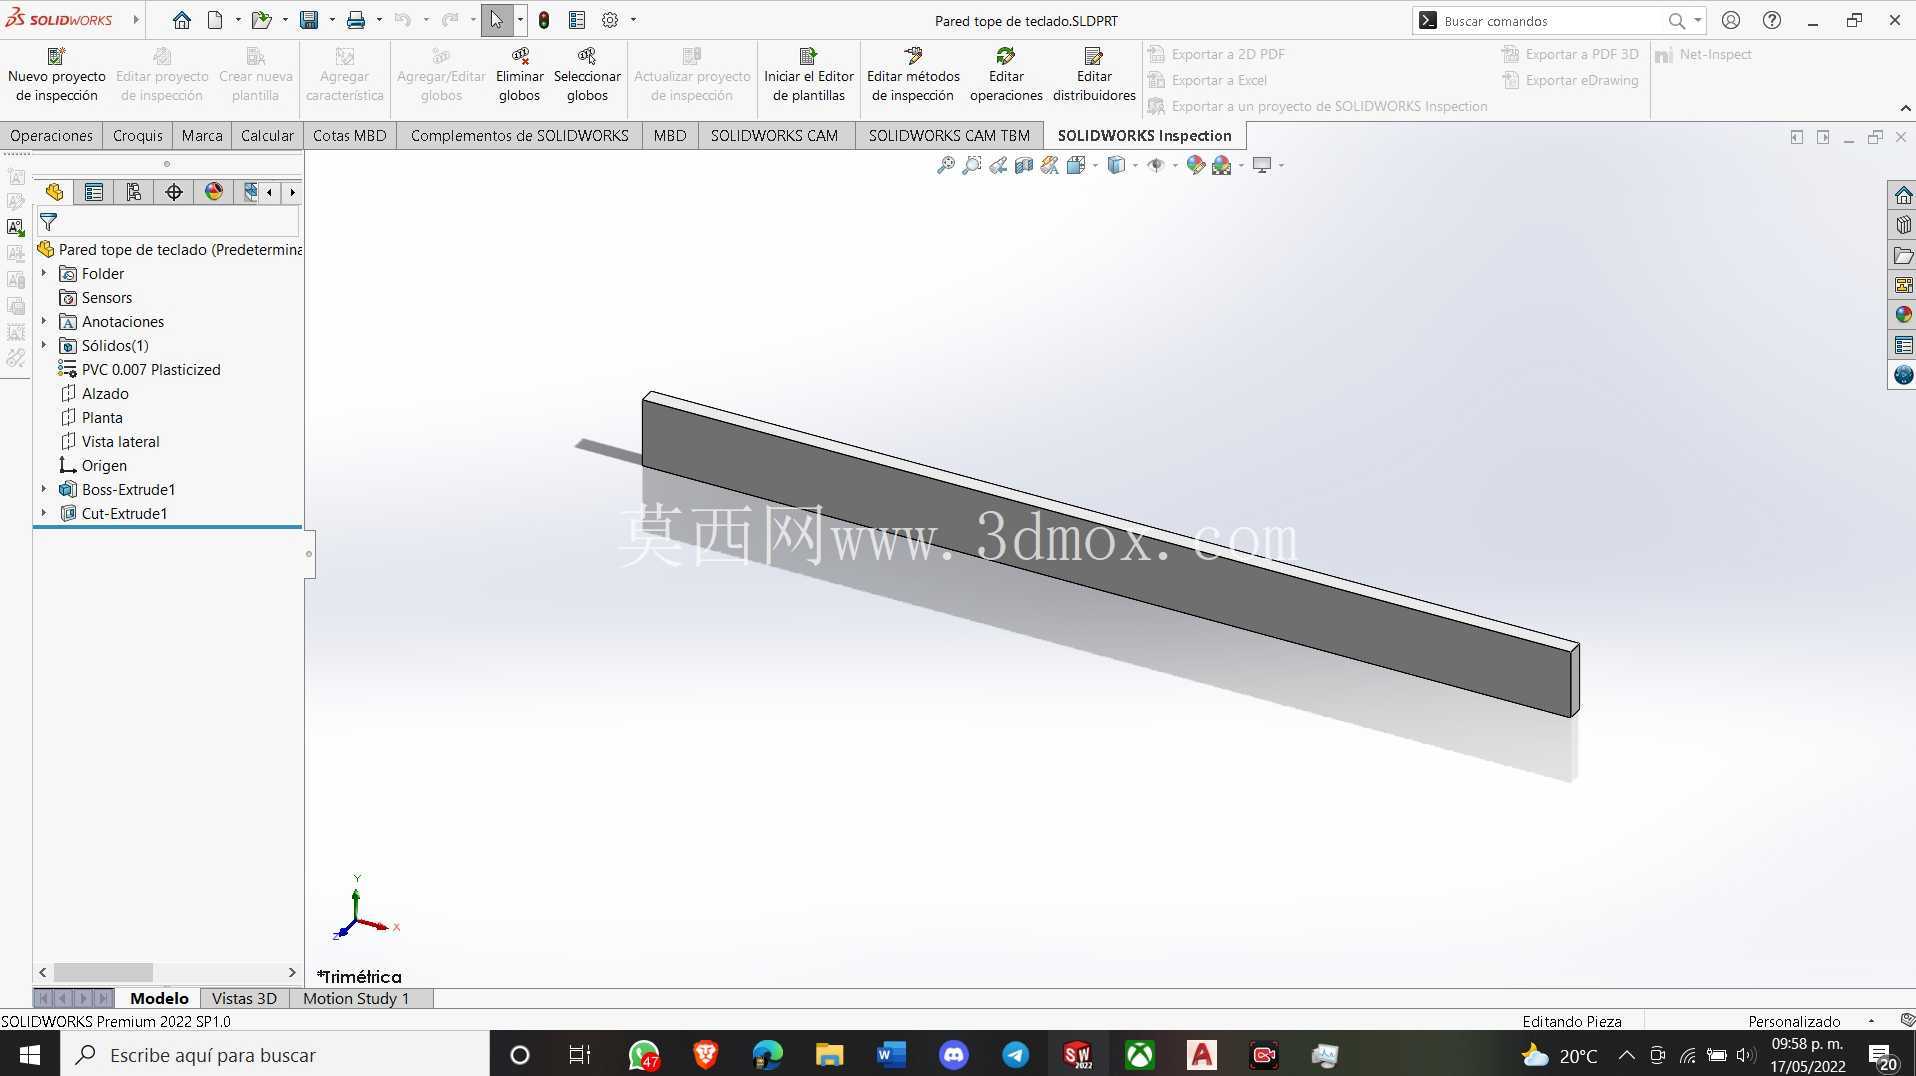
Task: Click the Eliminar globos tool
Action: [520, 75]
